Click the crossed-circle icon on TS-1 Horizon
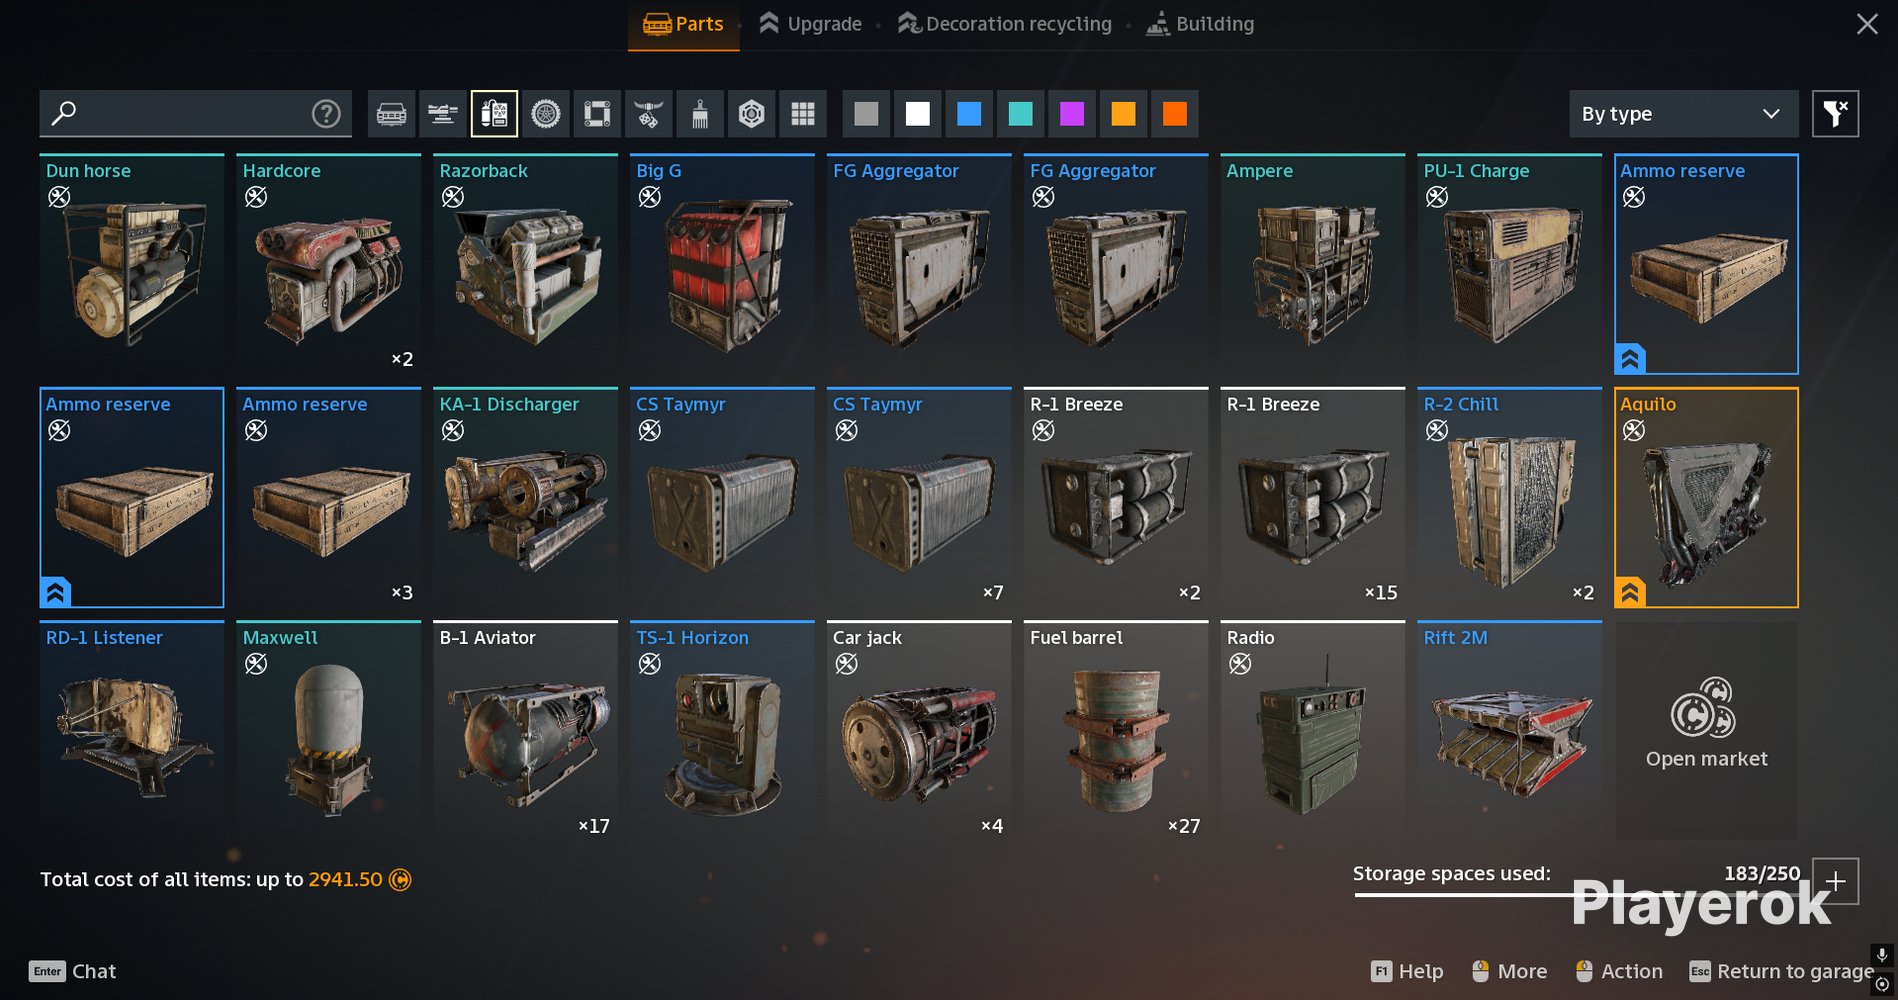Viewport: 1898px width, 1000px height. [650, 664]
